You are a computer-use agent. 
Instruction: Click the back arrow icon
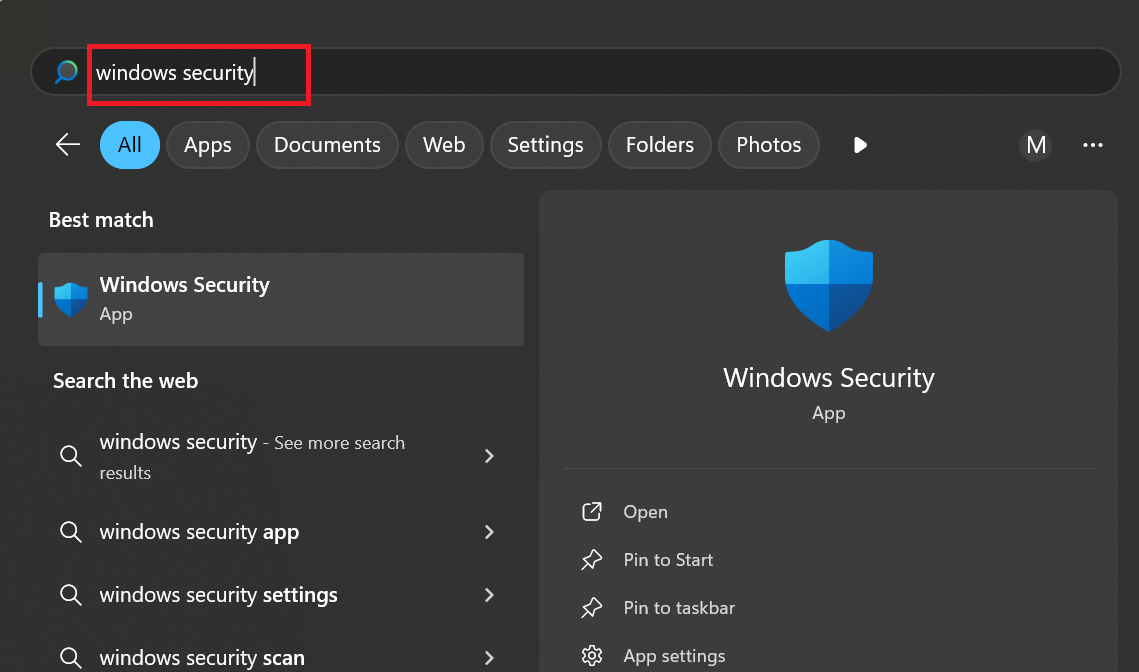[67, 145]
